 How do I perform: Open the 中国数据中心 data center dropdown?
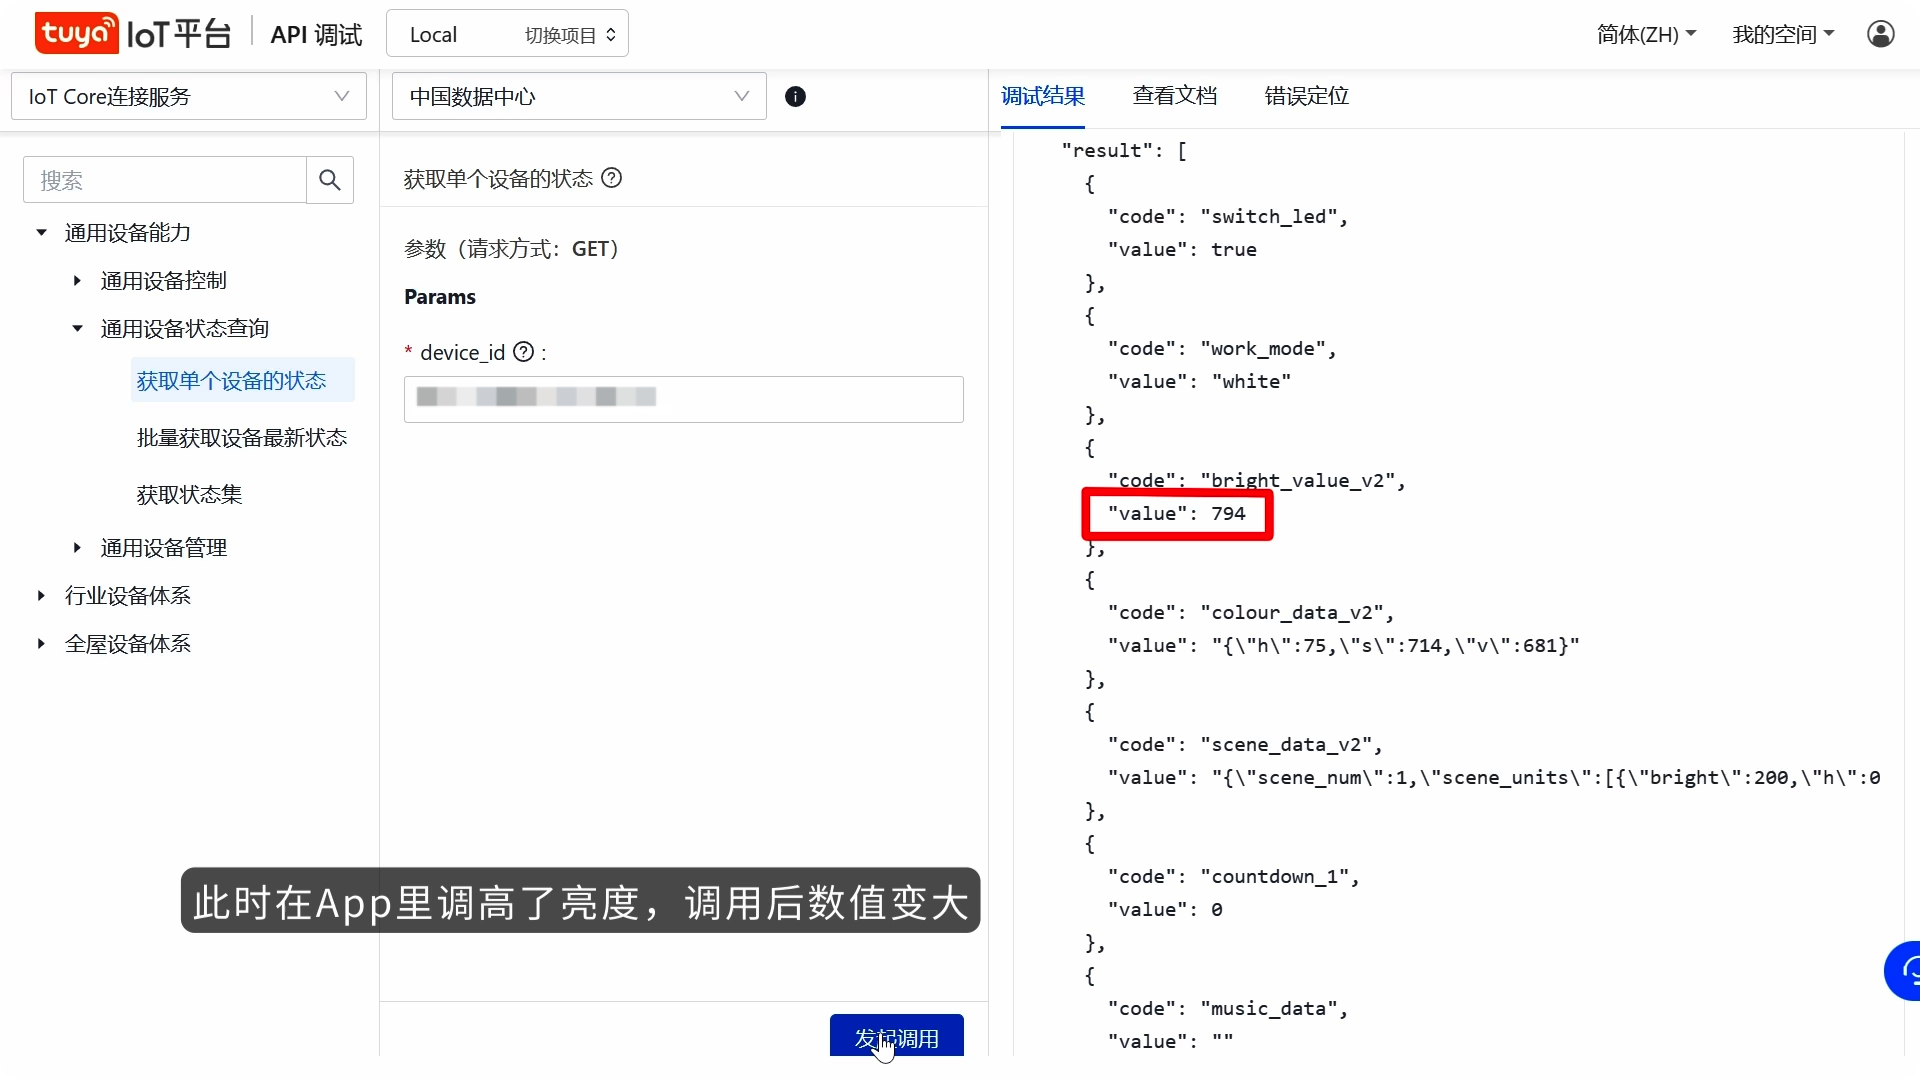(x=579, y=96)
